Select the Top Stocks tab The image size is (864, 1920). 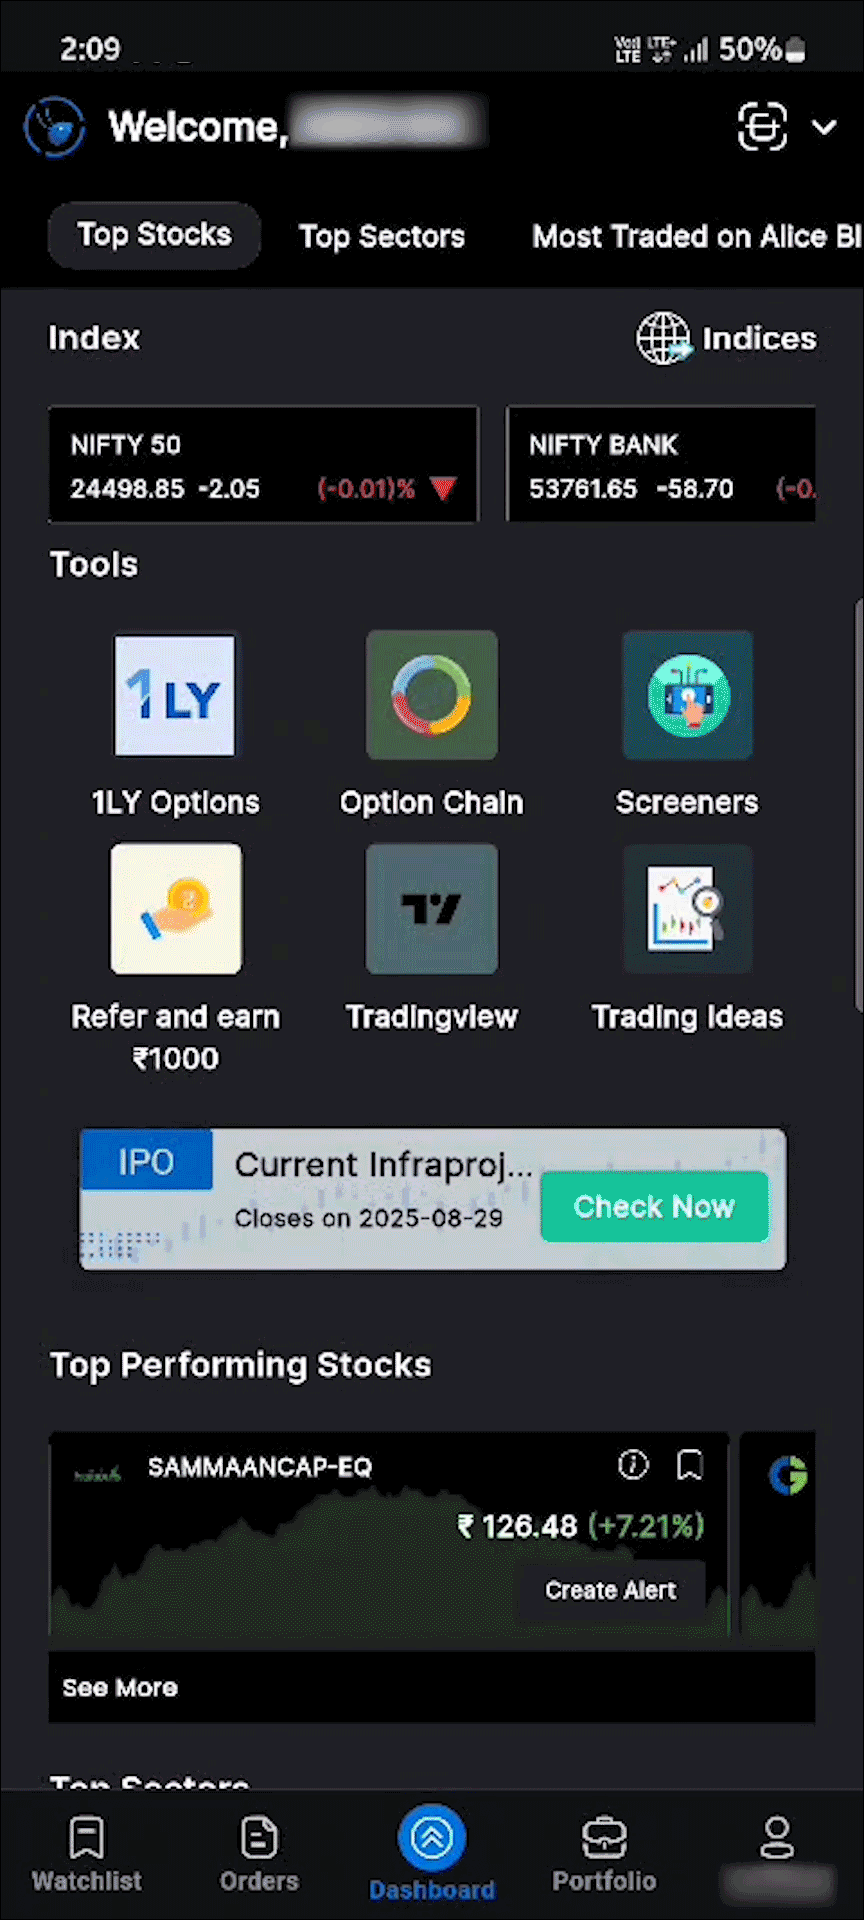coord(154,235)
